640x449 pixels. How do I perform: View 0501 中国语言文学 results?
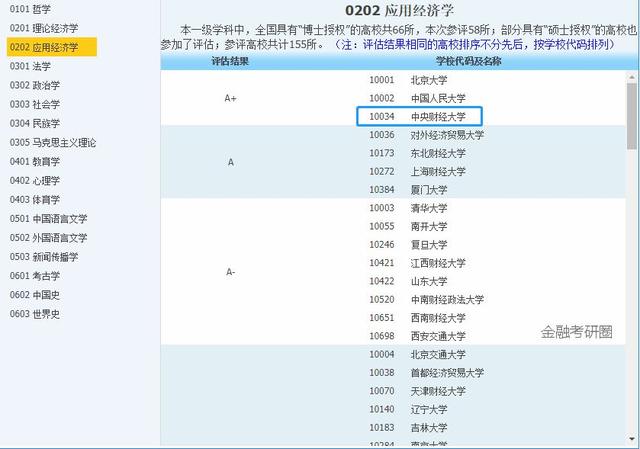48,218
